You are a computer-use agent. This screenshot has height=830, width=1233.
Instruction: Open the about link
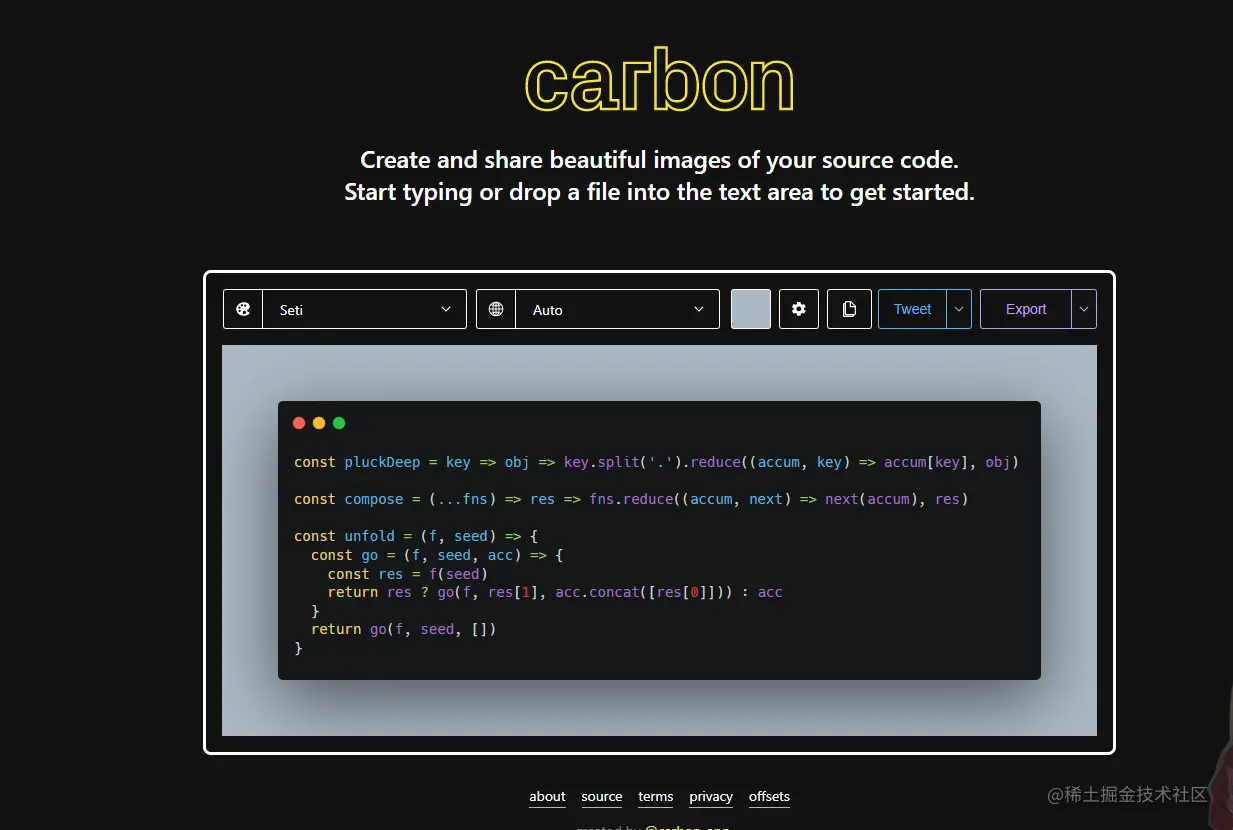tap(547, 797)
